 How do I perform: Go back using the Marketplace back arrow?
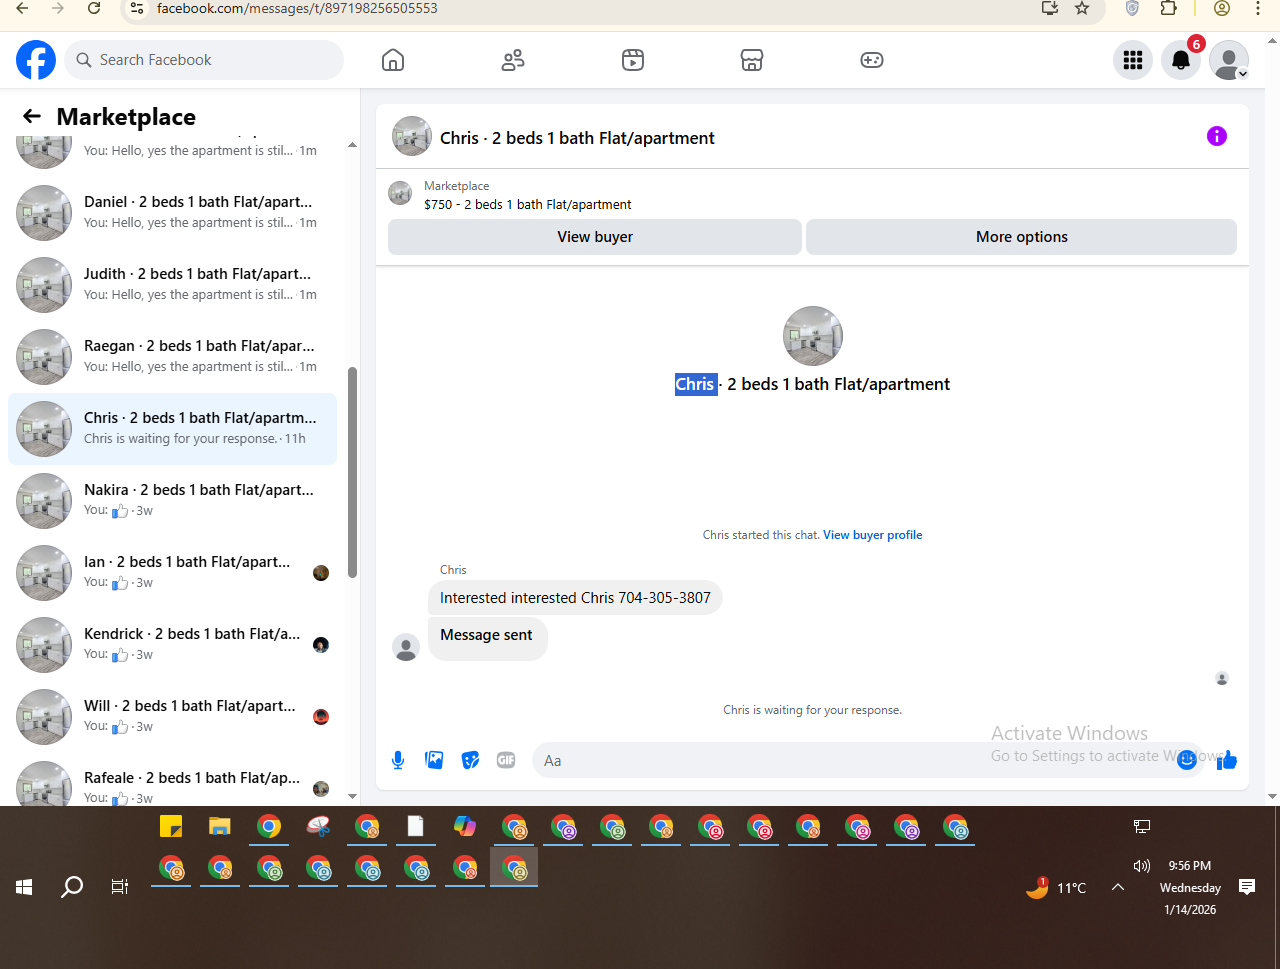coord(32,116)
